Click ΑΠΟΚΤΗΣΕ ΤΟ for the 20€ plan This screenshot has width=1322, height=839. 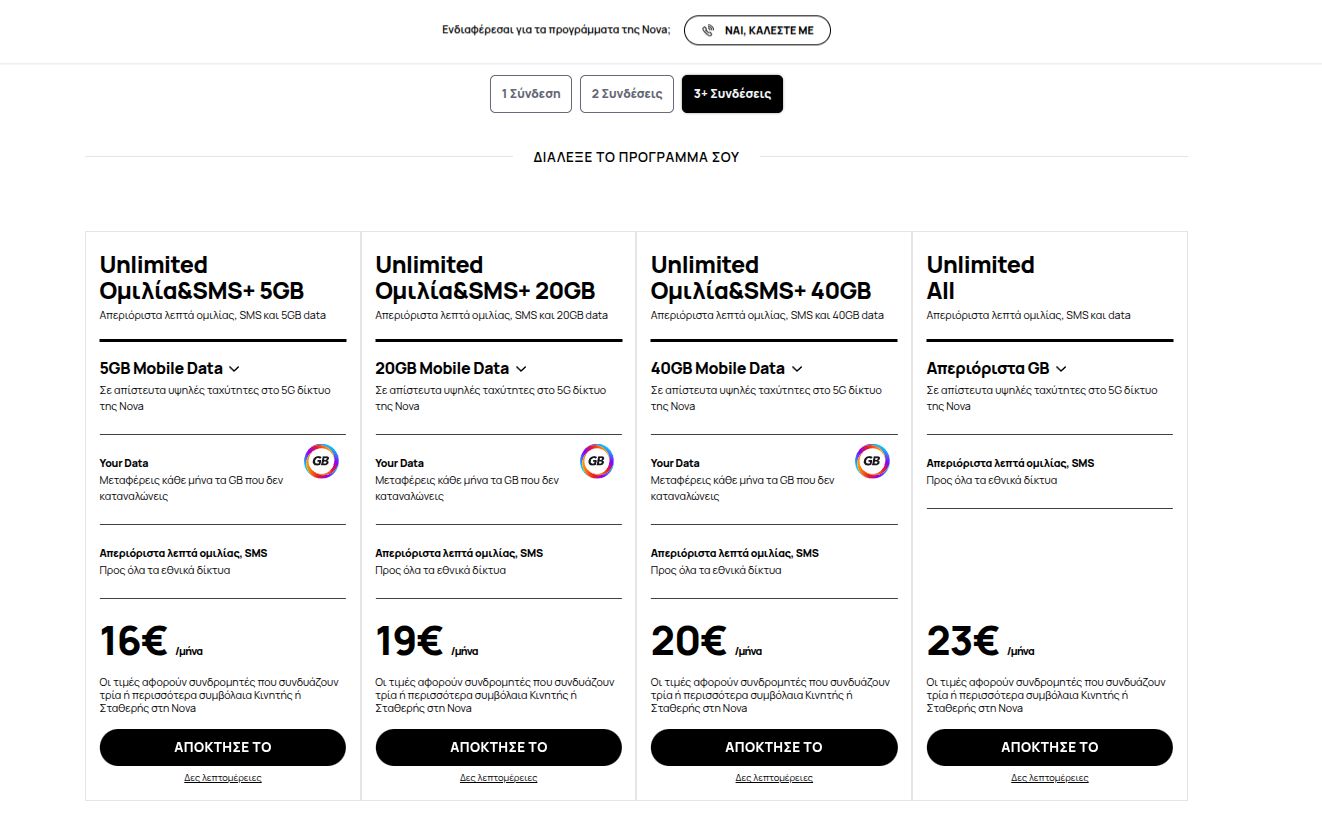(x=774, y=747)
